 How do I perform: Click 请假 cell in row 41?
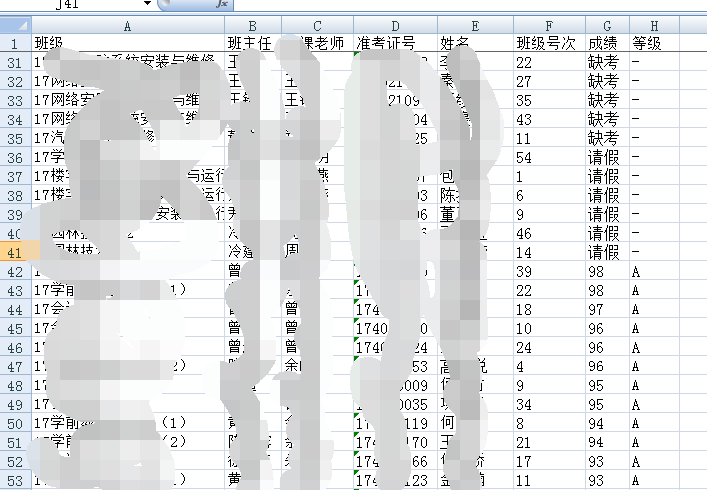(x=607, y=252)
